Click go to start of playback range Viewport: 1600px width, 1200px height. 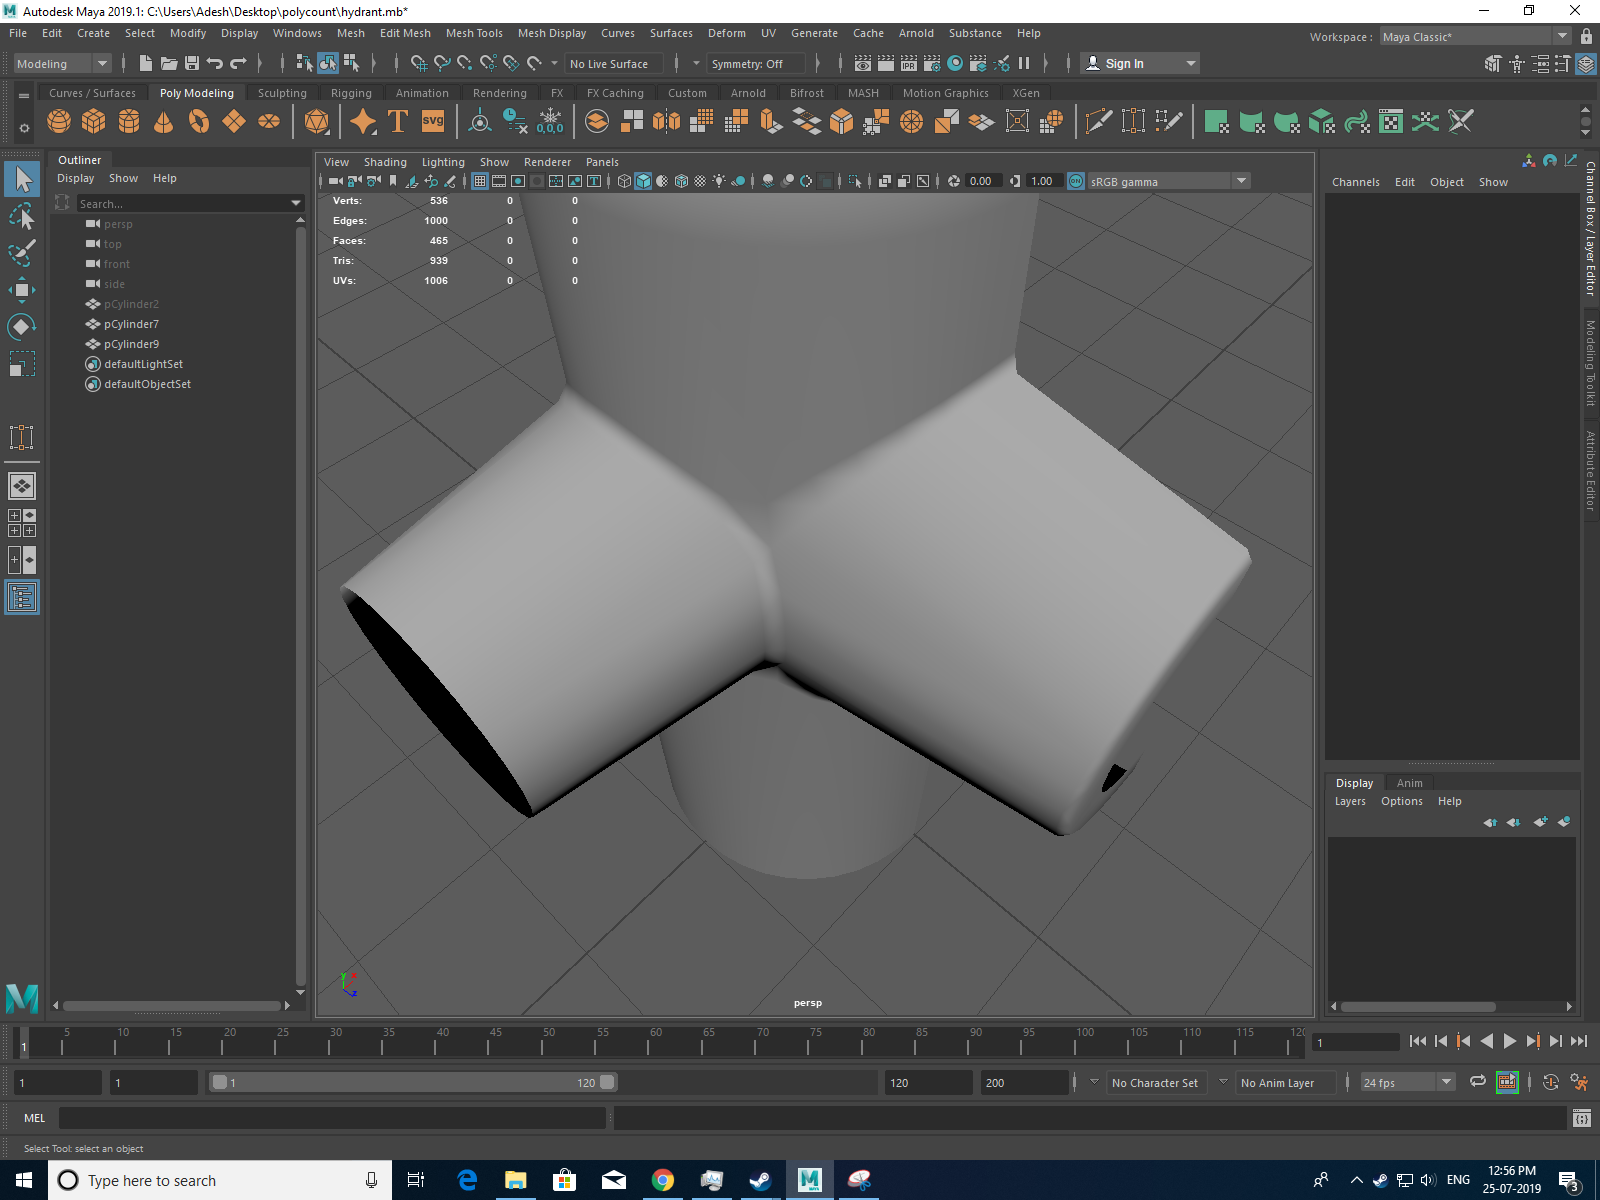point(1417,1041)
